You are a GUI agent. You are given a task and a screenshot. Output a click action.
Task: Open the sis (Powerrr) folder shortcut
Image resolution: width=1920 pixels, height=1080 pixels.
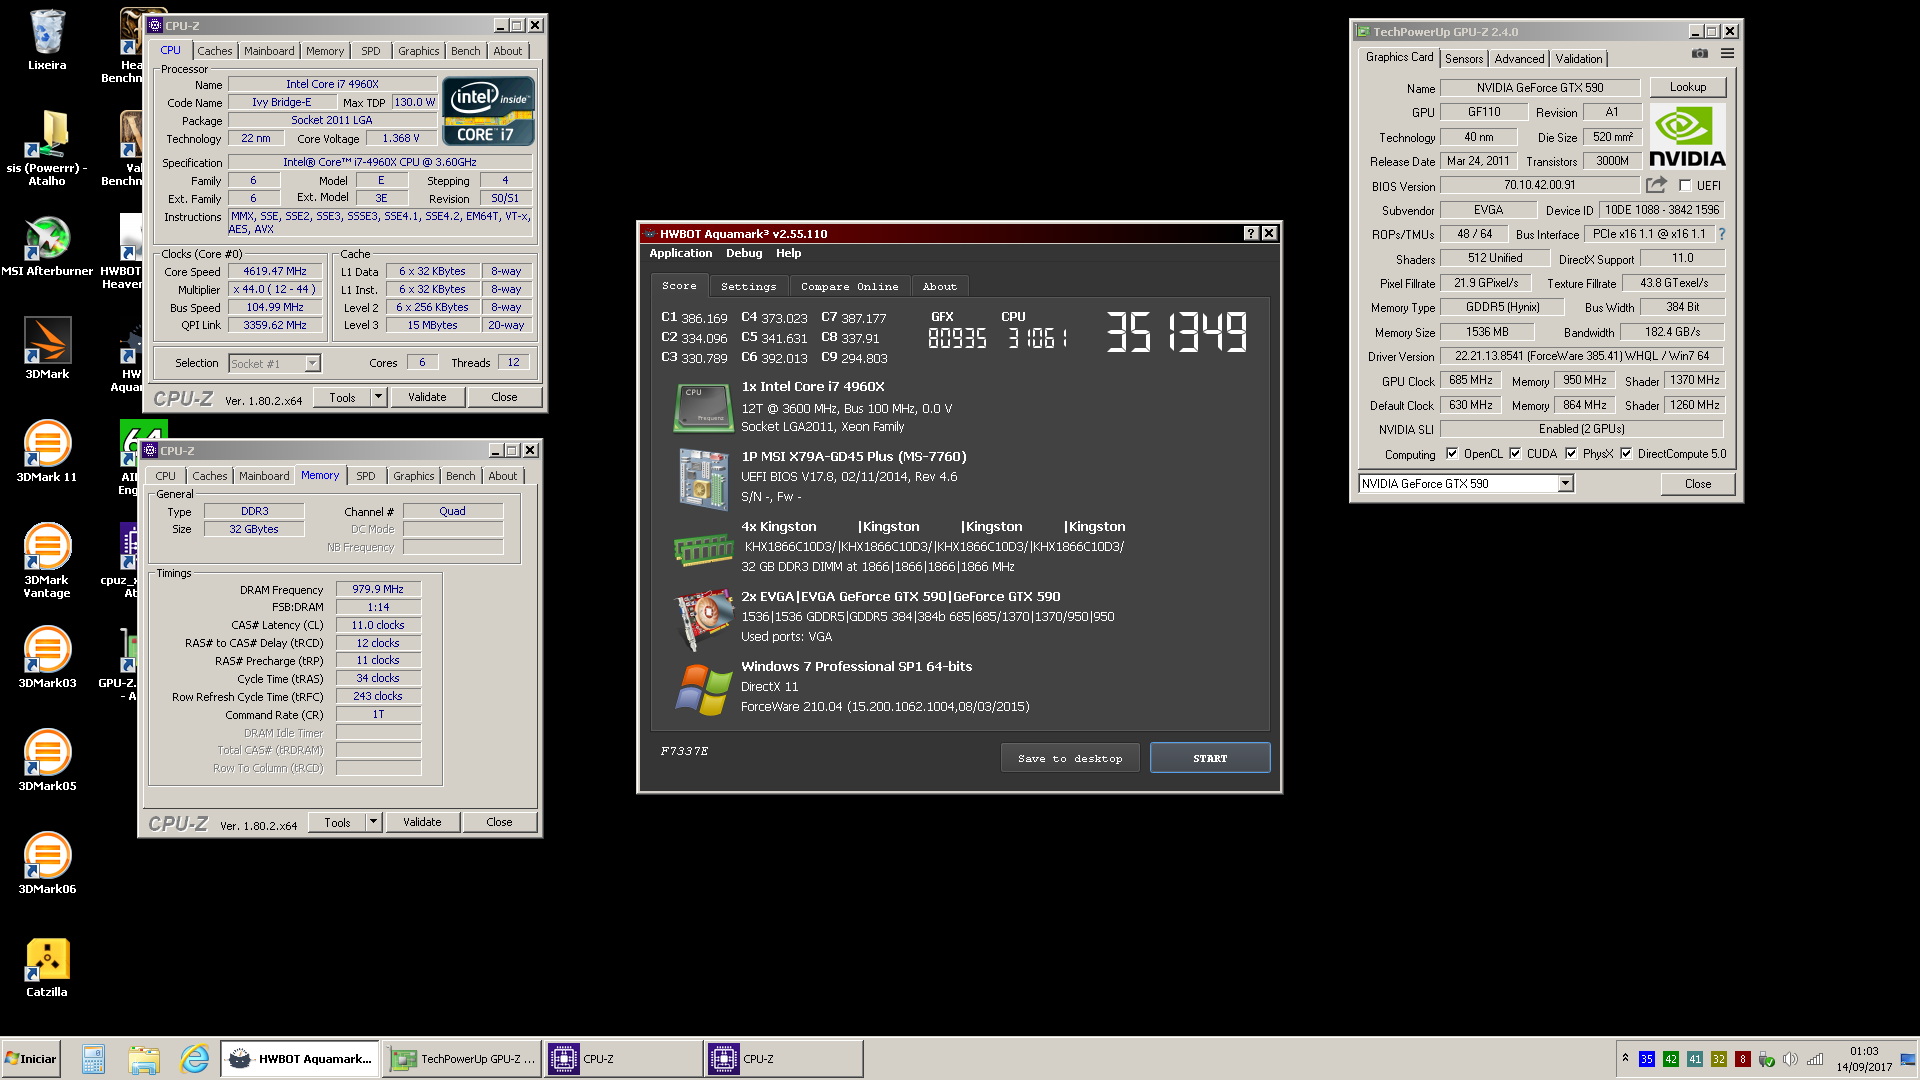coord(47,148)
